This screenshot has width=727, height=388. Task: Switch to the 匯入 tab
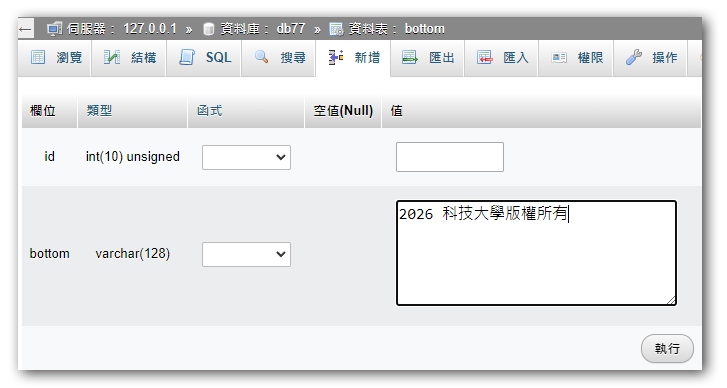[502, 58]
